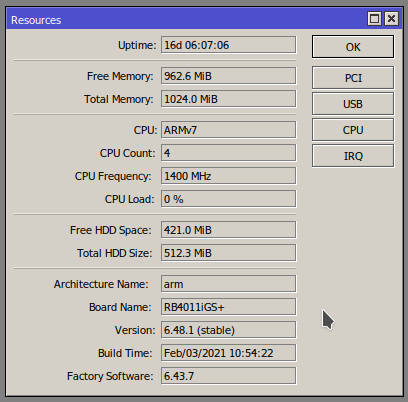Image resolution: width=408 pixels, height=402 pixels.
Task: Select the CPU Frequency value 1400 MHz
Action: tap(229, 176)
